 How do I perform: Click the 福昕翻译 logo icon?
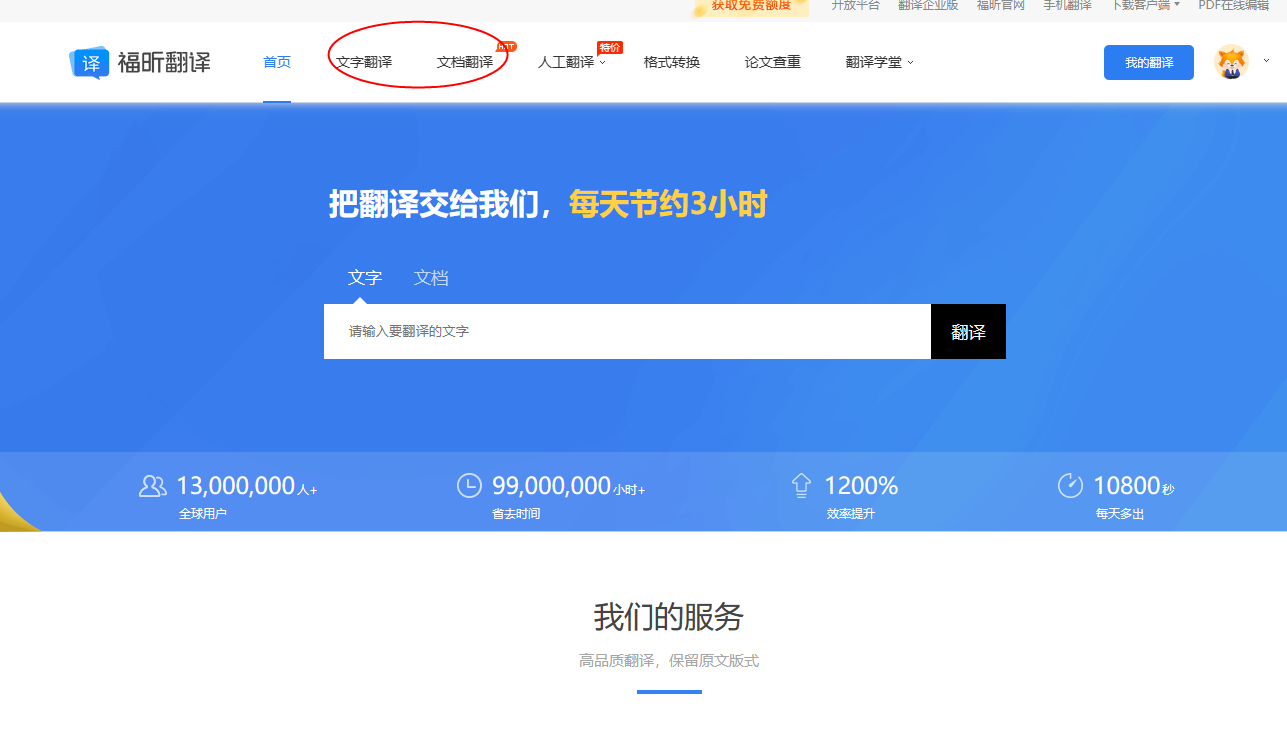coord(89,63)
